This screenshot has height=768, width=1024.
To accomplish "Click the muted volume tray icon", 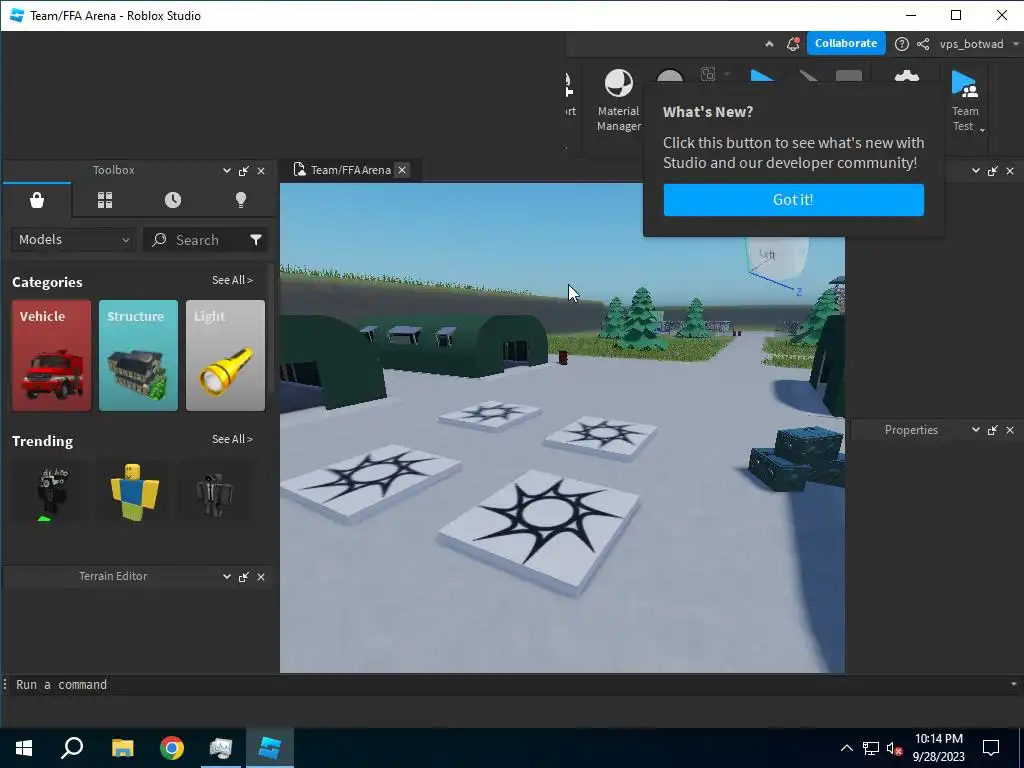I will point(894,748).
